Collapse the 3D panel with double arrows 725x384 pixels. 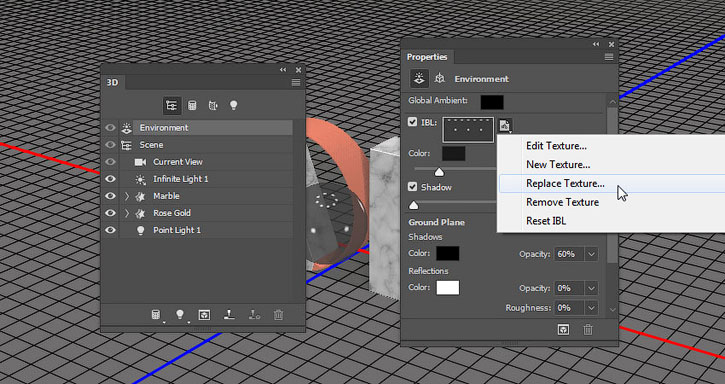(283, 70)
